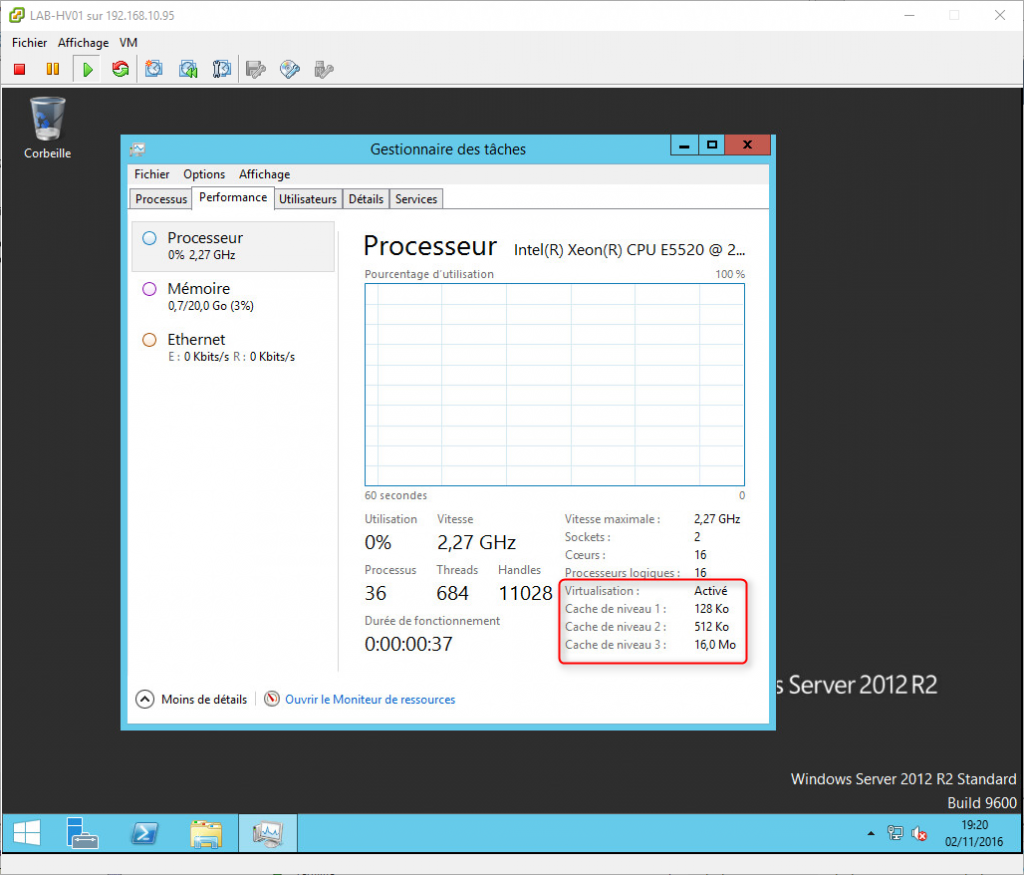Open Task Manager's Options menu

204,174
